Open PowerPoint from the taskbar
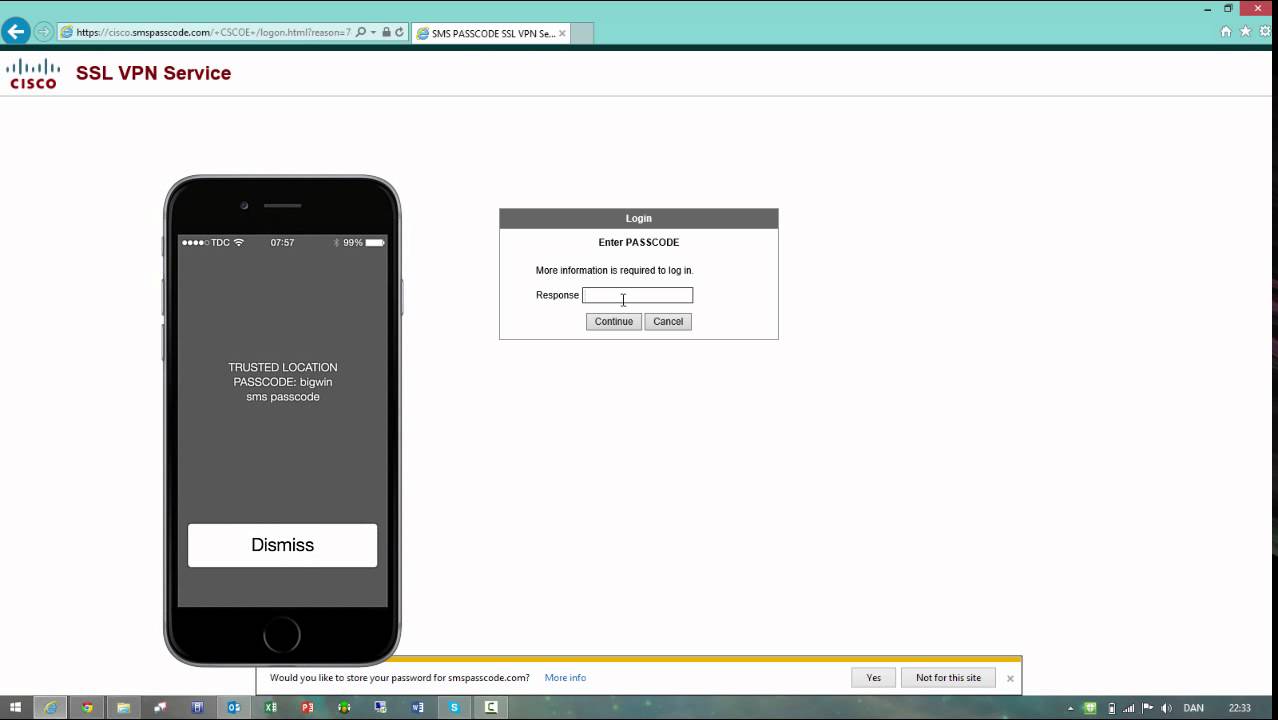Image resolution: width=1278 pixels, height=720 pixels. coord(307,707)
